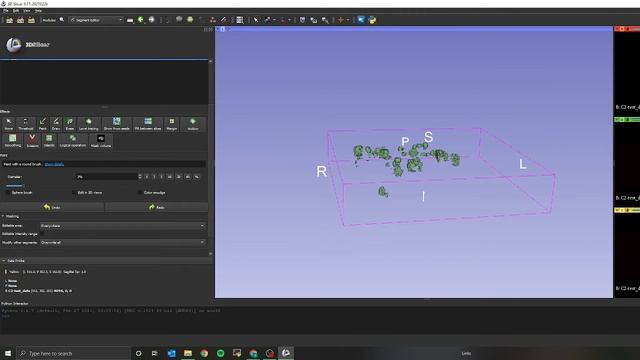Open the crosshair options dropdown arrow
The width and height of the screenshot is (640, 360).
(348, 20)
